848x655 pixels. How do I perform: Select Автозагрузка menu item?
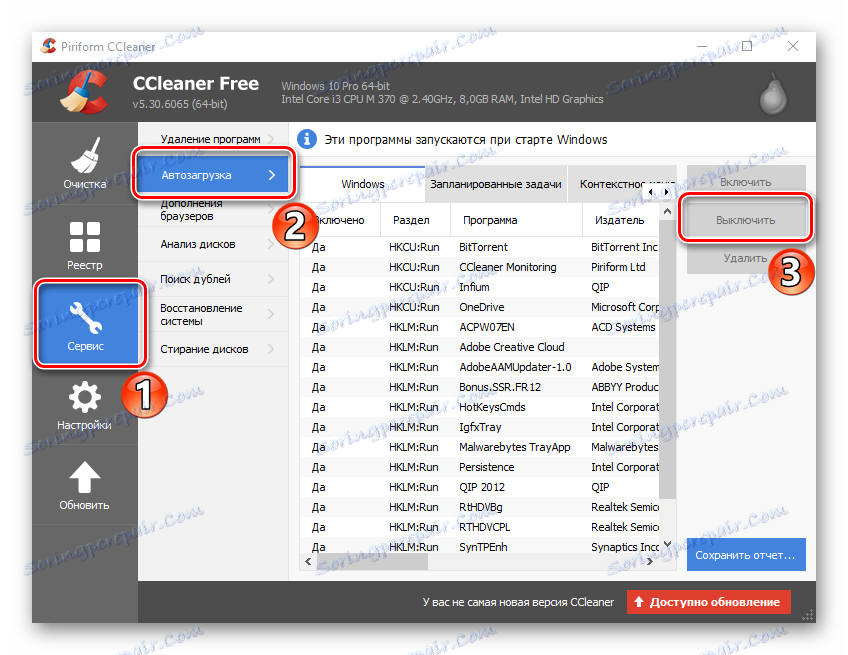[x=213, y=175]
